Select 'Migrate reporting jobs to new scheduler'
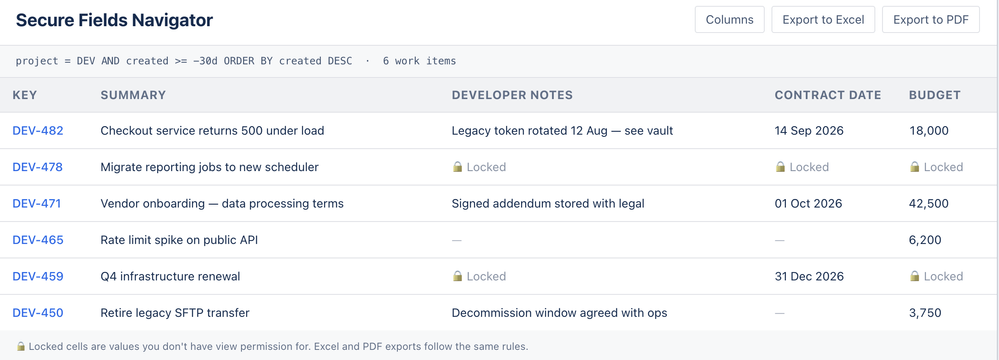This screenshot has height=360, width=999. 210,167
